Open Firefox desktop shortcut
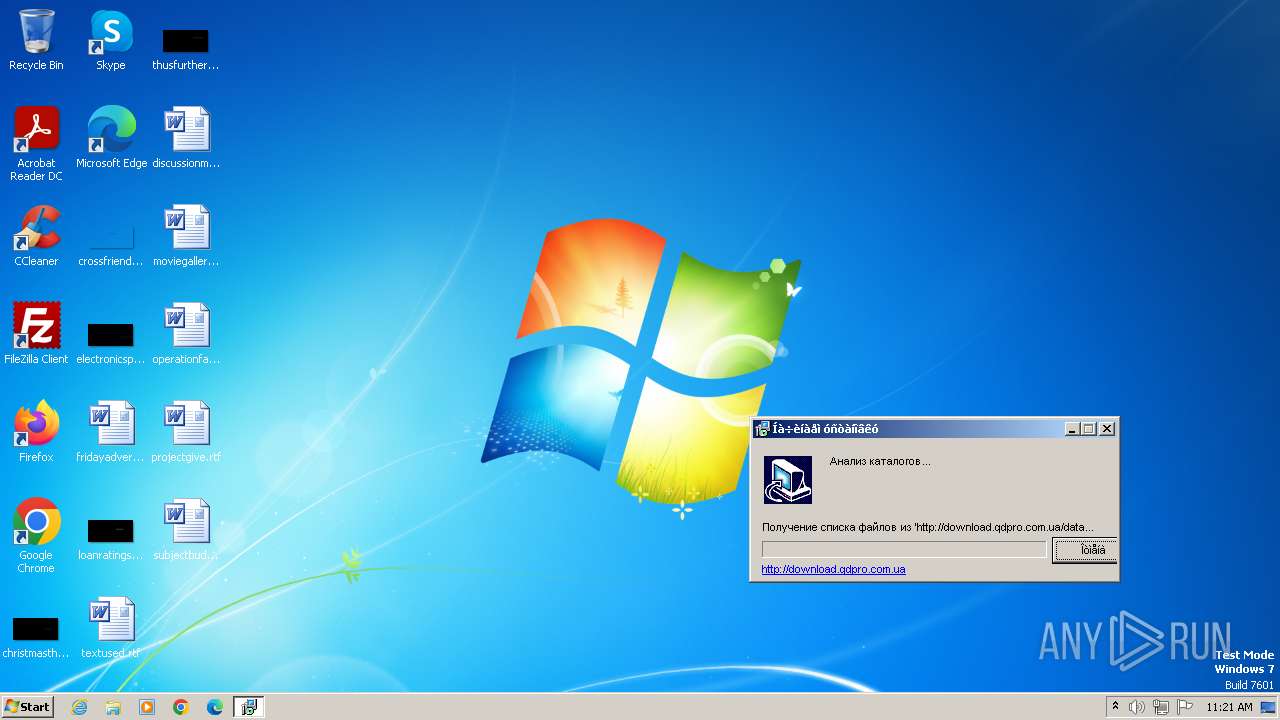 pyautogui.click(x=36, y=431)
